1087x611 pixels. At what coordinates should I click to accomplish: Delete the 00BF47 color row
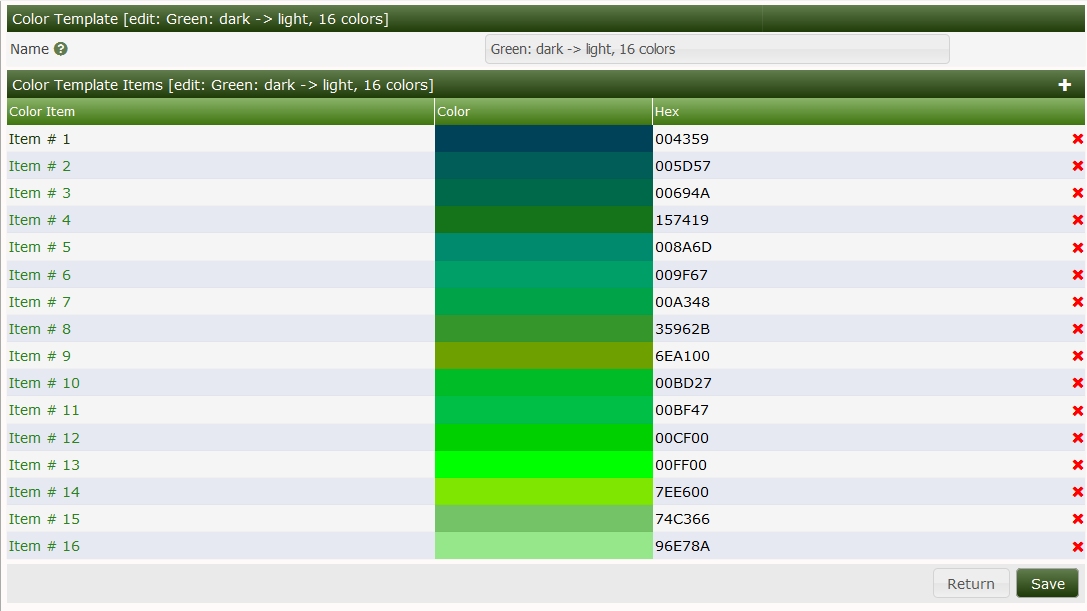click(x=1077, y=410)
